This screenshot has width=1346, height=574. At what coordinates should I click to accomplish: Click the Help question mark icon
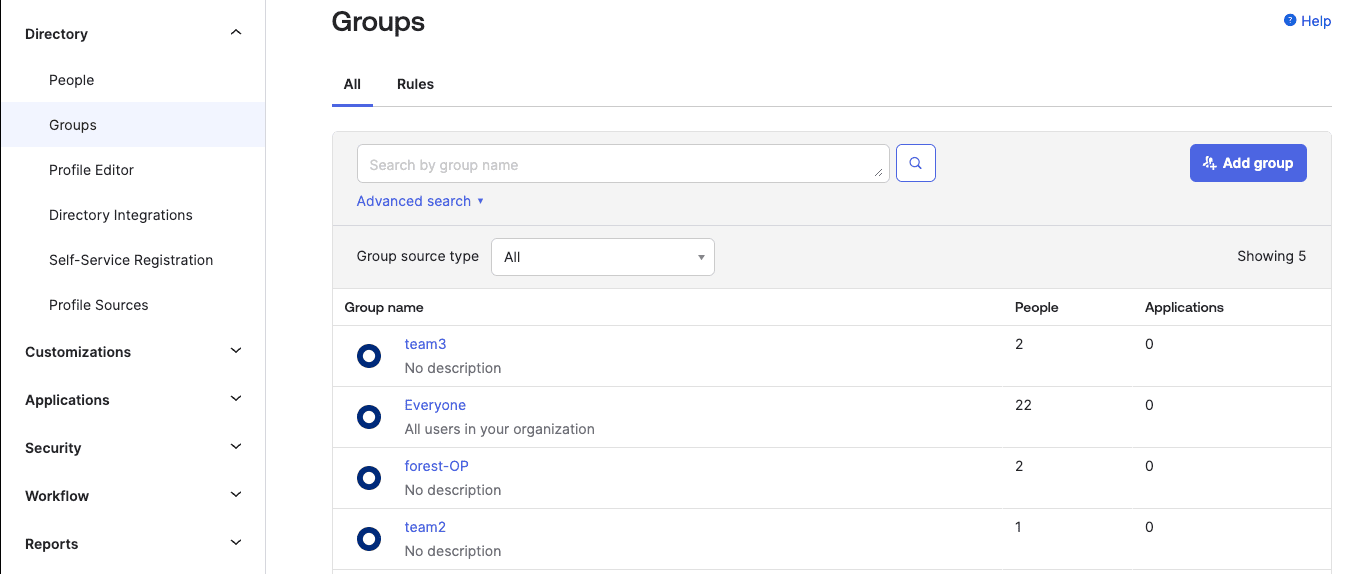point(1290,20)
